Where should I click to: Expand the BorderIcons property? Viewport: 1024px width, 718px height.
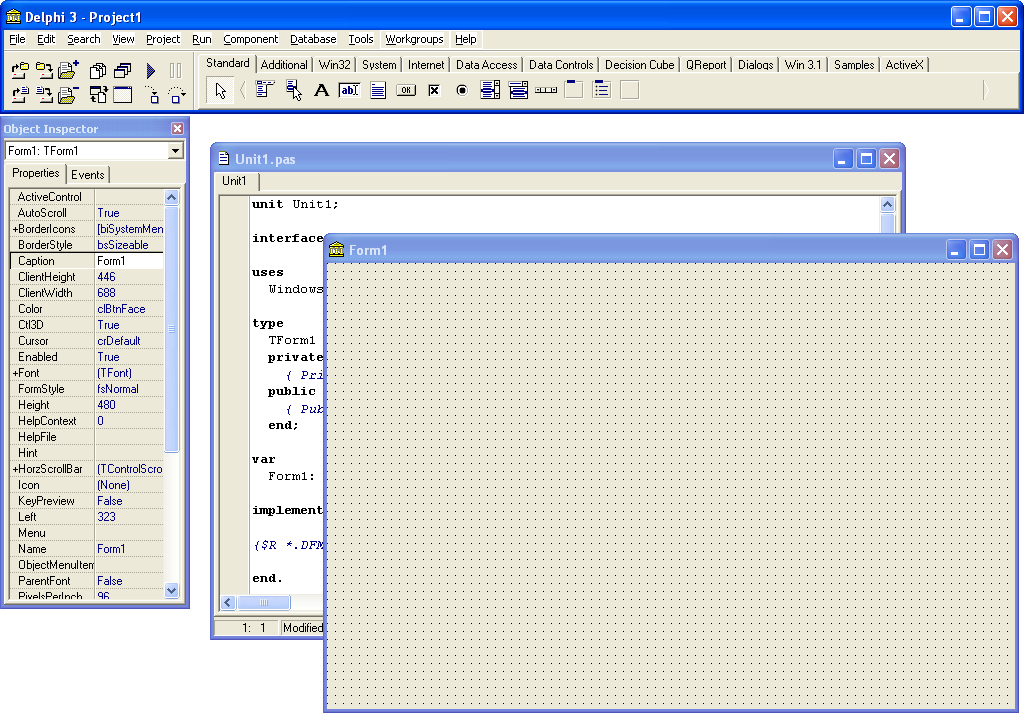[14, 229]
